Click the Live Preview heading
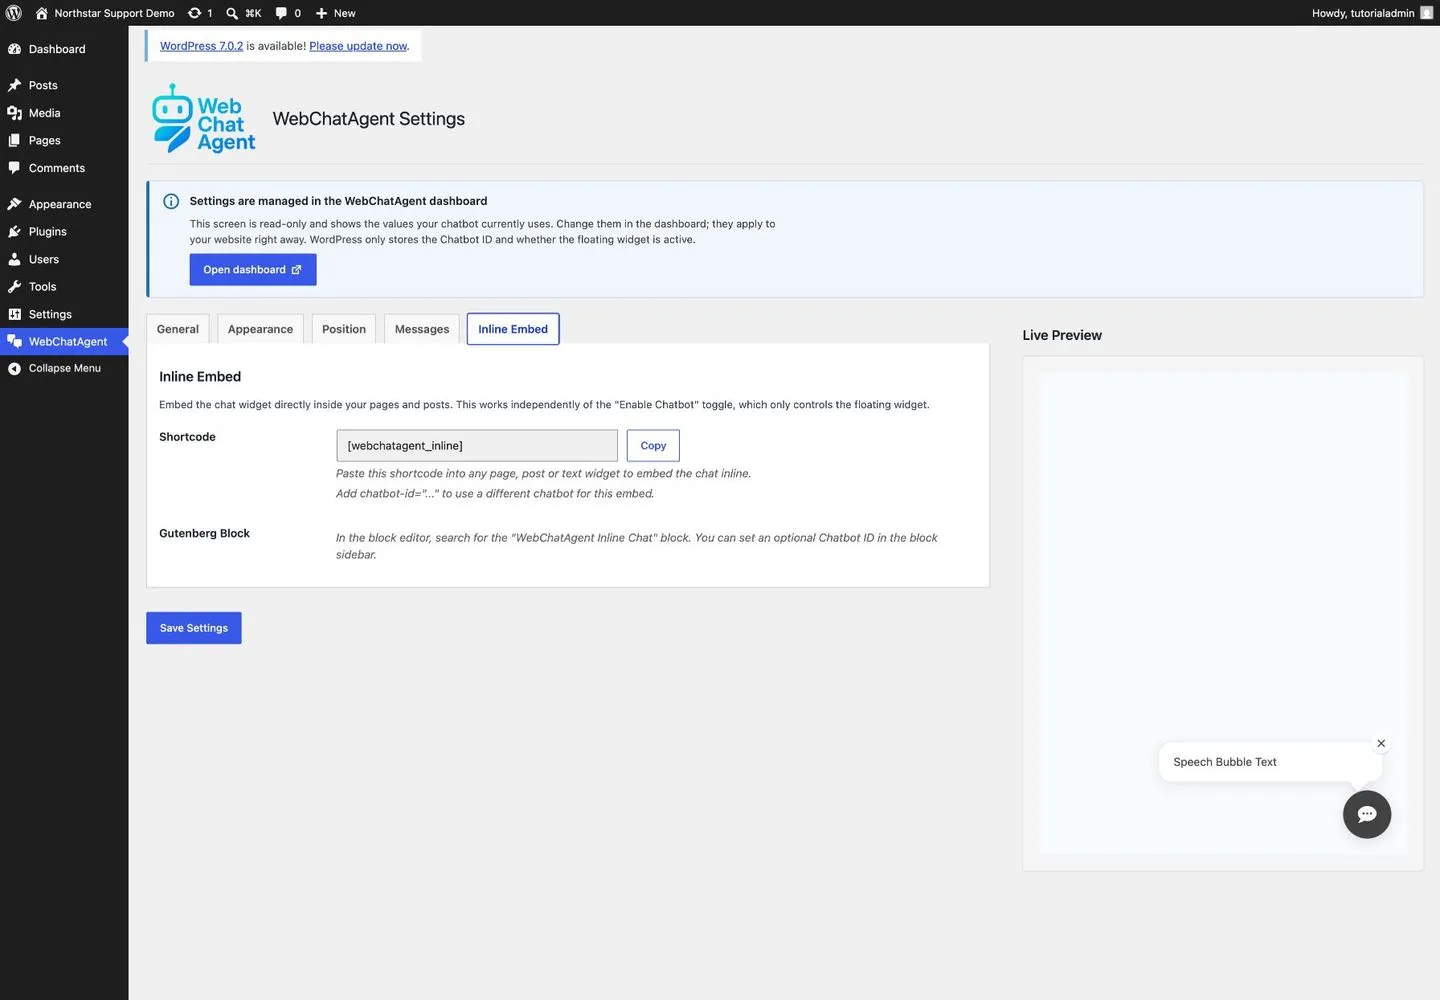Screen dimensions: 1440x1000 point(1062,335)
